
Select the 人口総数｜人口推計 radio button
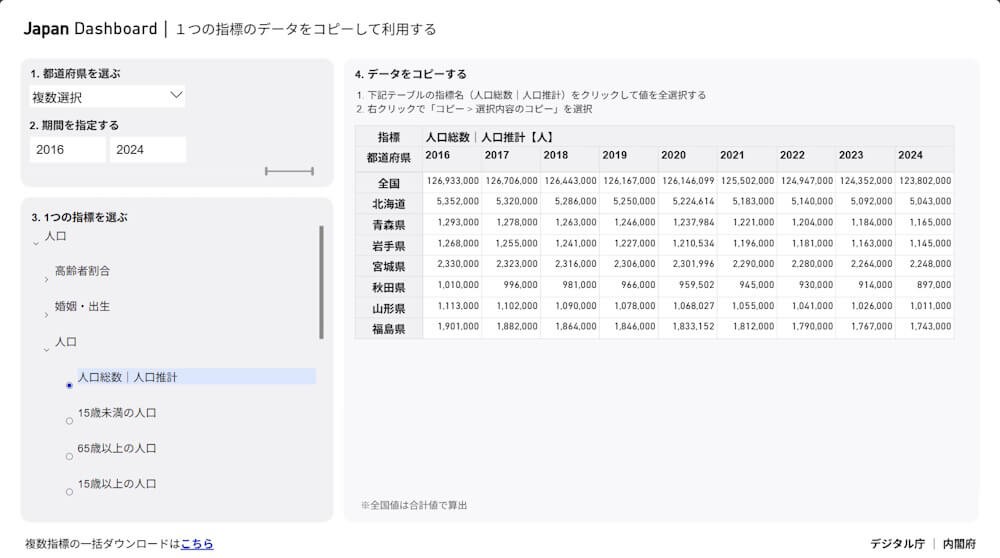tap(69, 385)
